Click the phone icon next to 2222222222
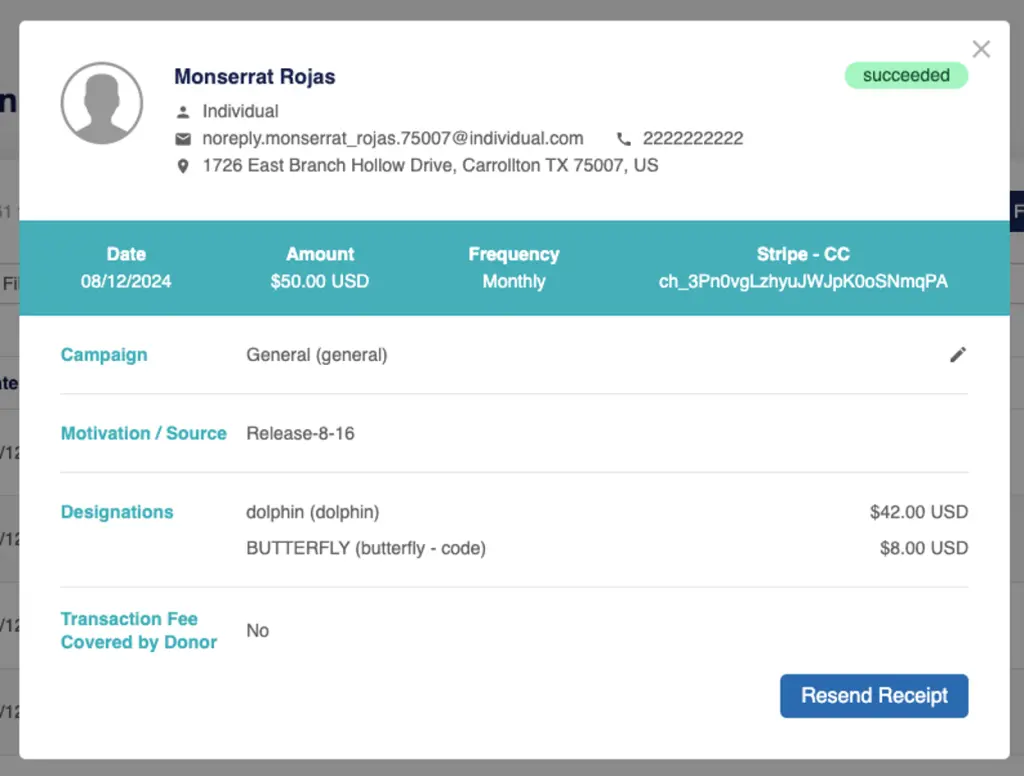Viewport: 1024px width, 776px height. coord(624,139)
